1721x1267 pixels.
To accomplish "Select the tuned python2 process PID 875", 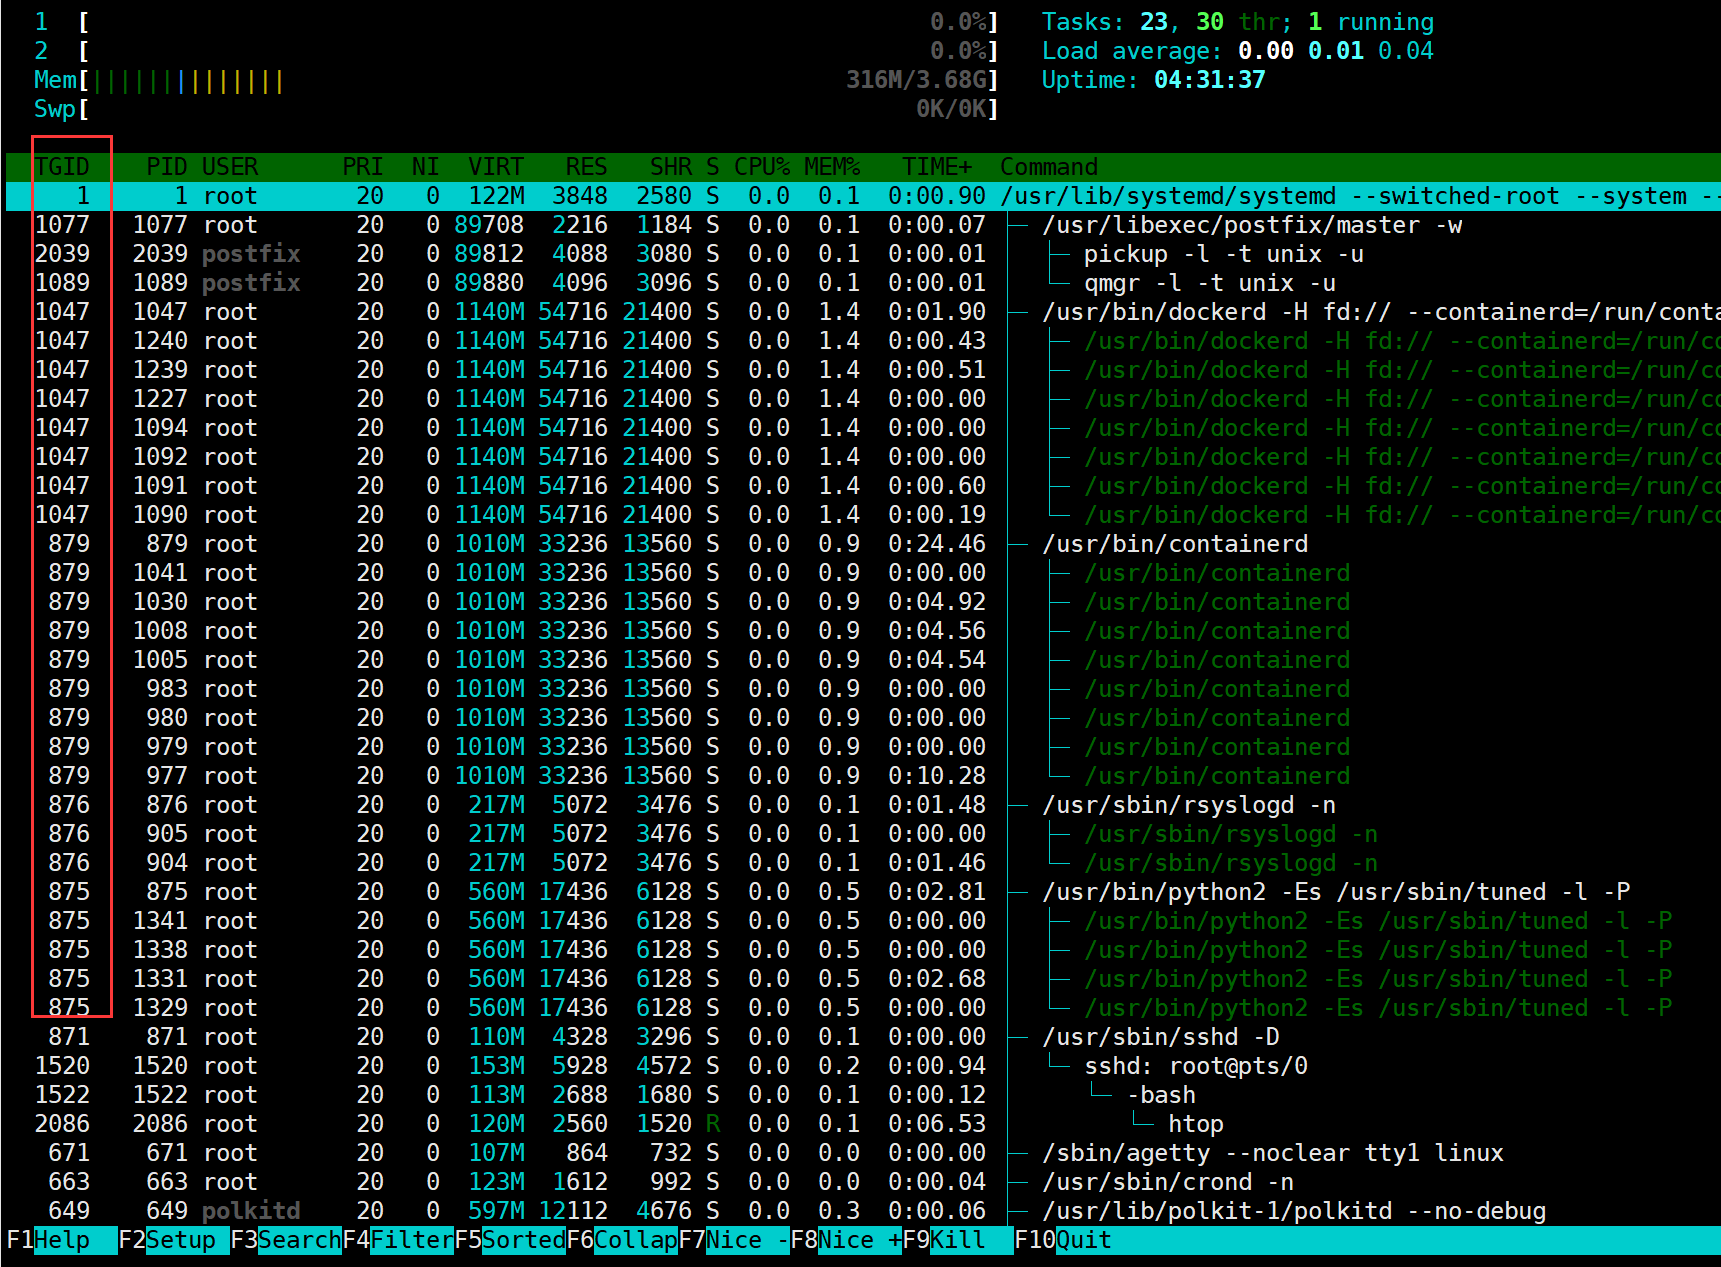I will (x=863, y=892).
